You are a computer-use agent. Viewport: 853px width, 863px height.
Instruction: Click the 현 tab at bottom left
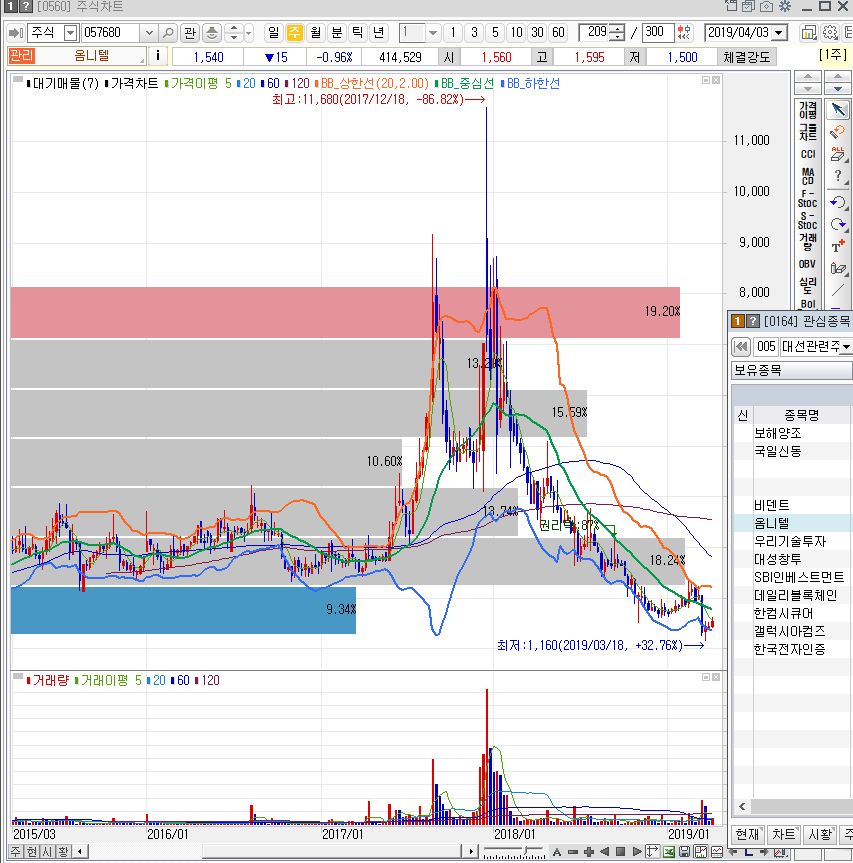coord(32,851)
